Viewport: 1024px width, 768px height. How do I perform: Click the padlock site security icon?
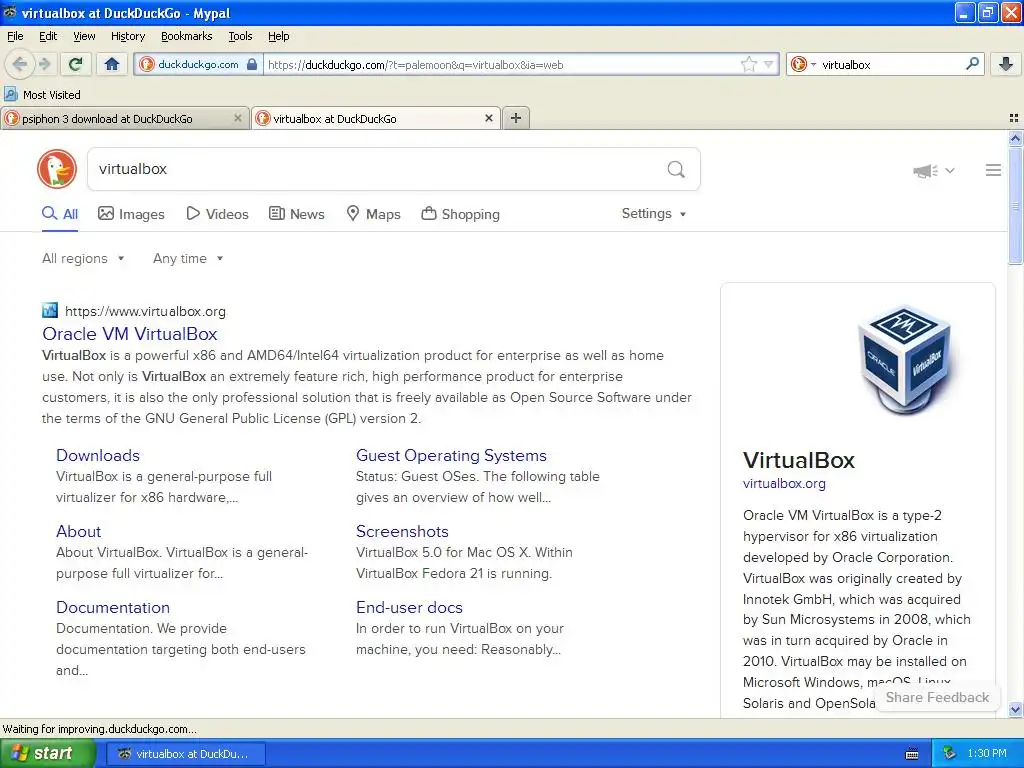pyautogui.click(x=252, y=64)
